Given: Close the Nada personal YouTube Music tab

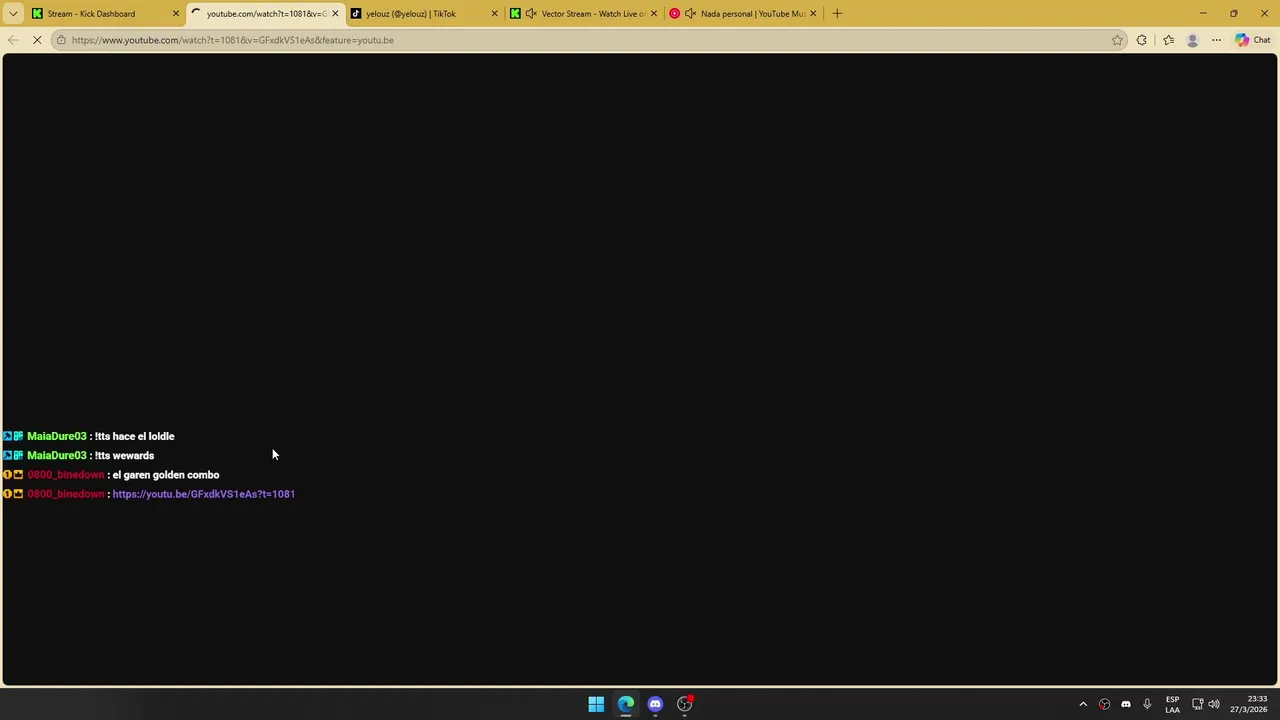Looking at the screenshot, I should click(813, 13).
